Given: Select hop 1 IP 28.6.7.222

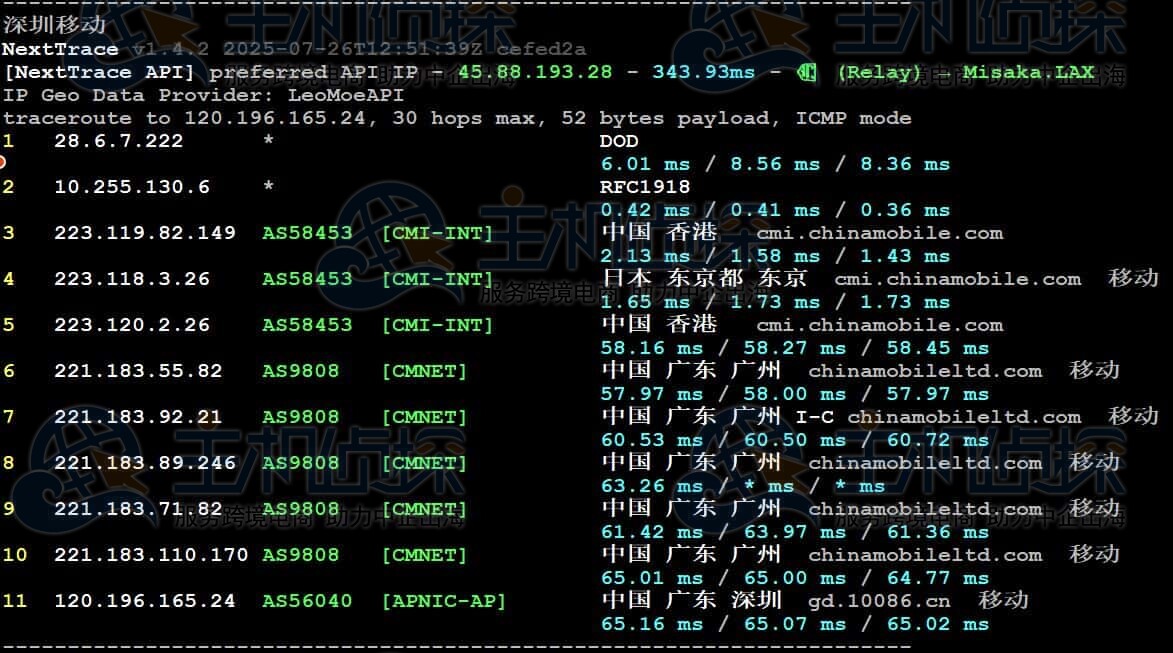Looking at the screenshot, I should (x=118, y=141).
